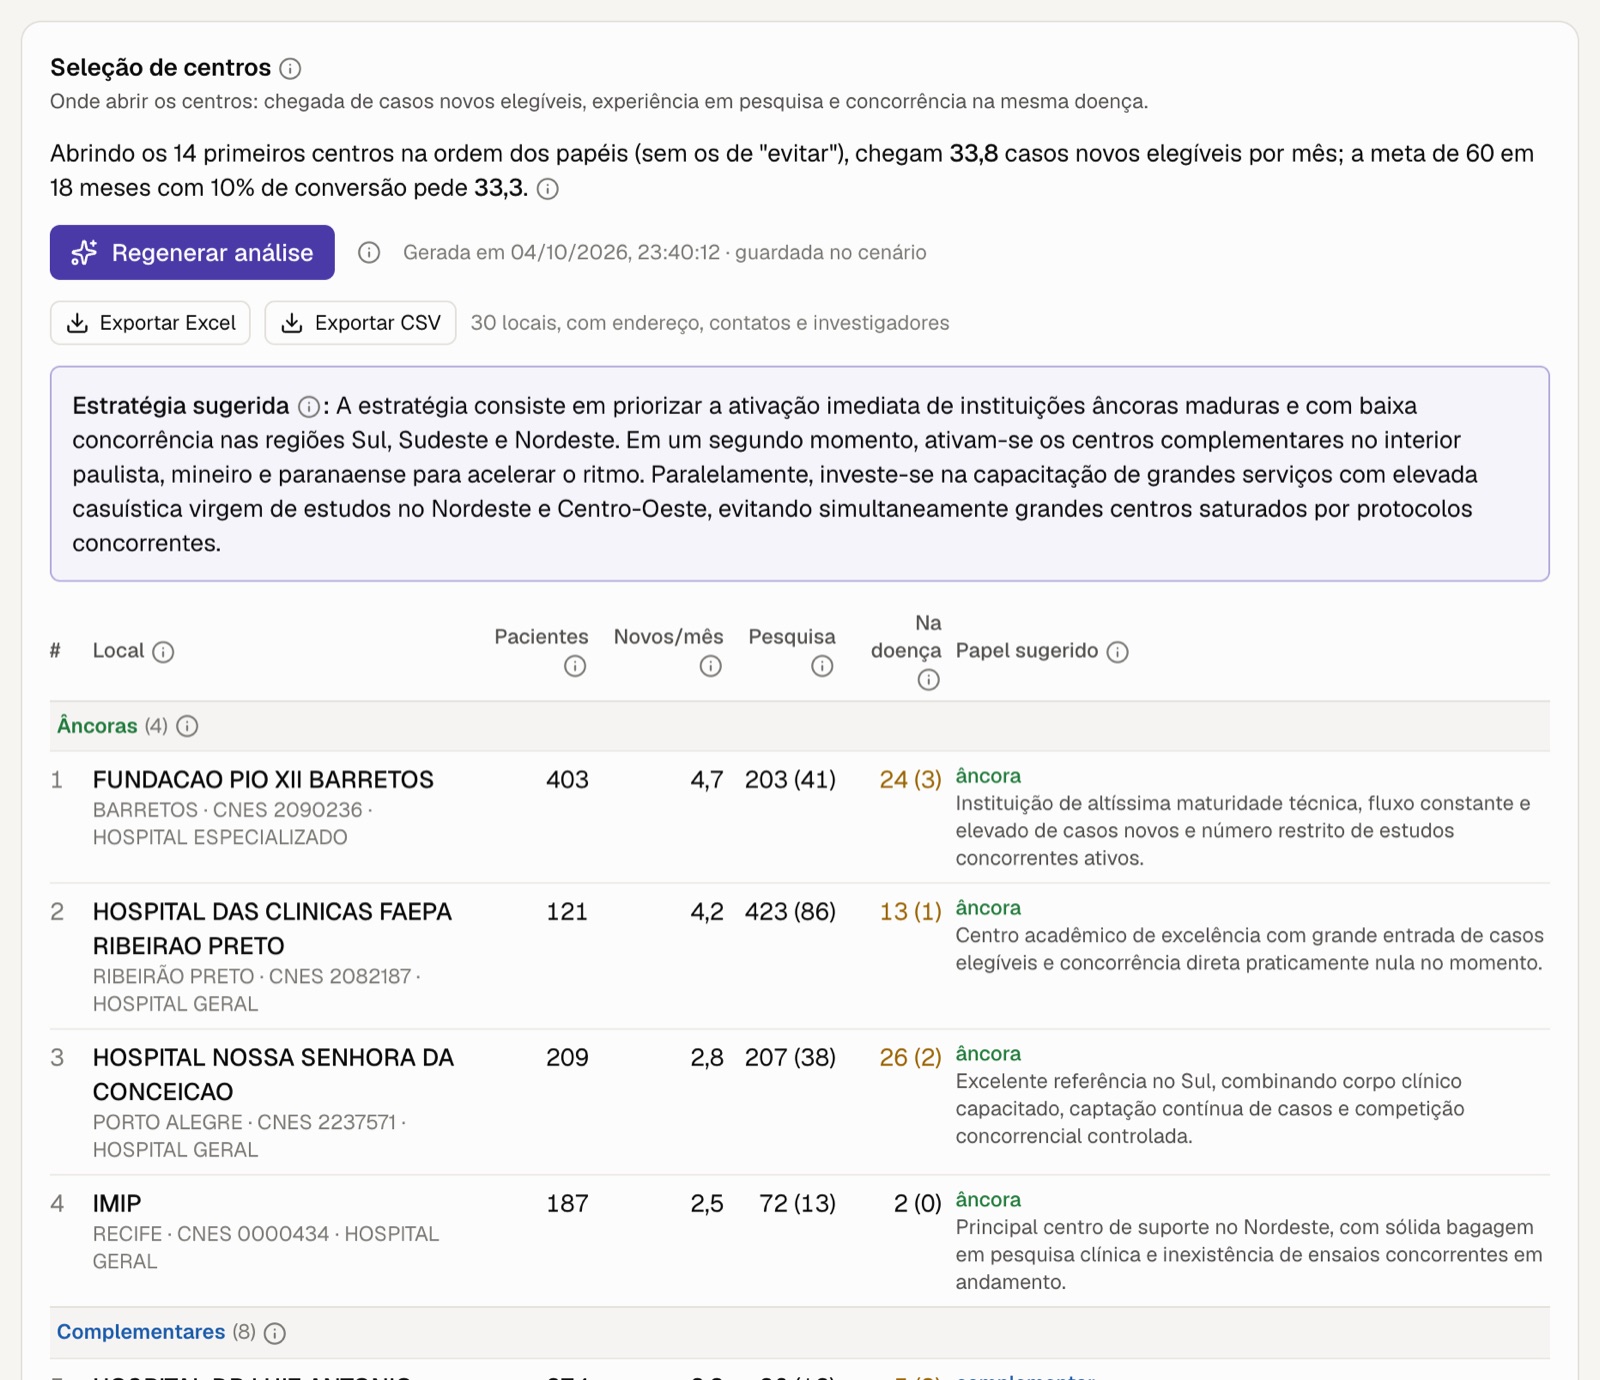Click info icon beside Local column header
This screenshot has height=1380, width=1600.
point(163,652)
